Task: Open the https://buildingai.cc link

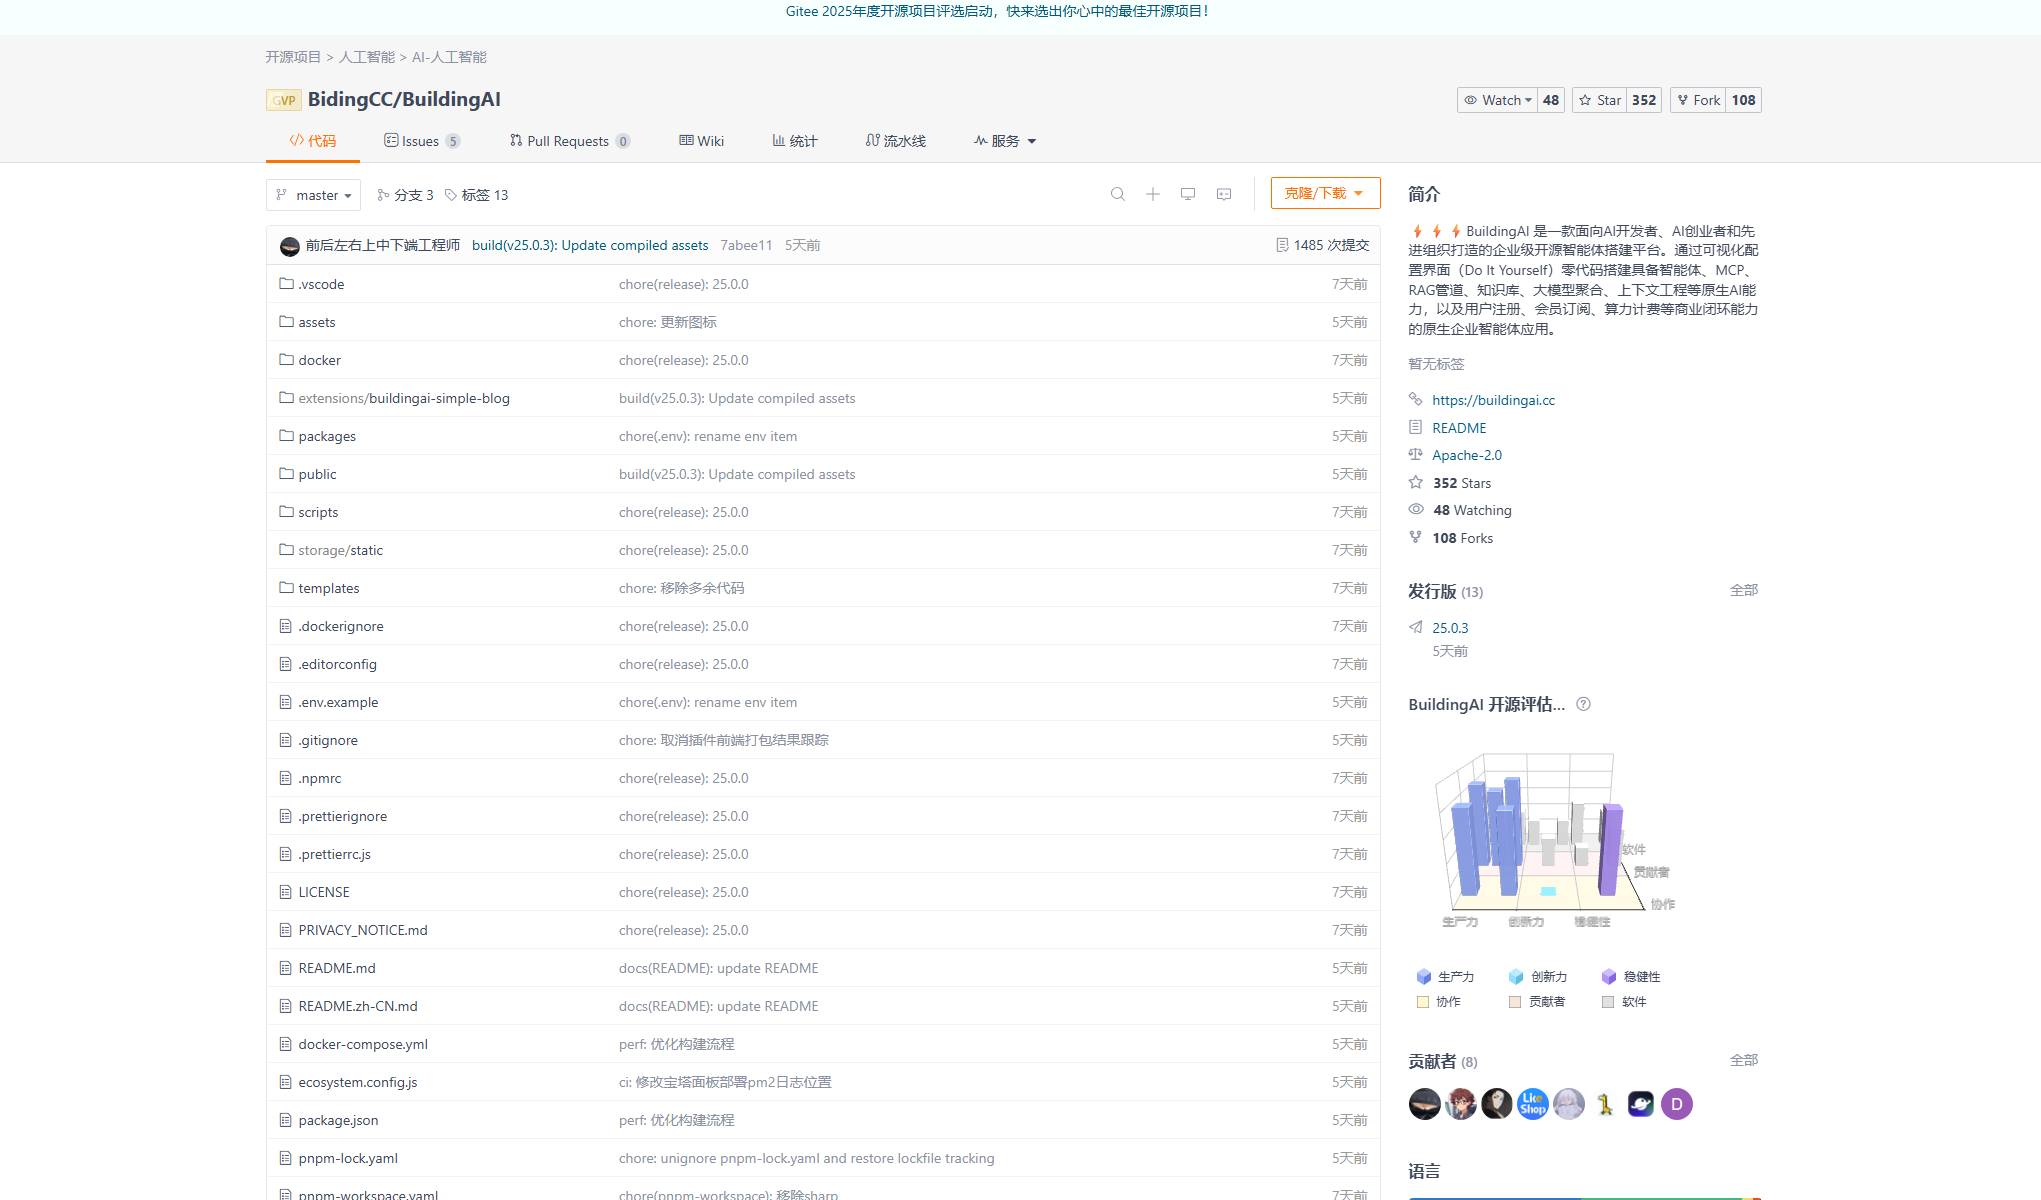Action: pyautogui.click(x=1493, y=400)
